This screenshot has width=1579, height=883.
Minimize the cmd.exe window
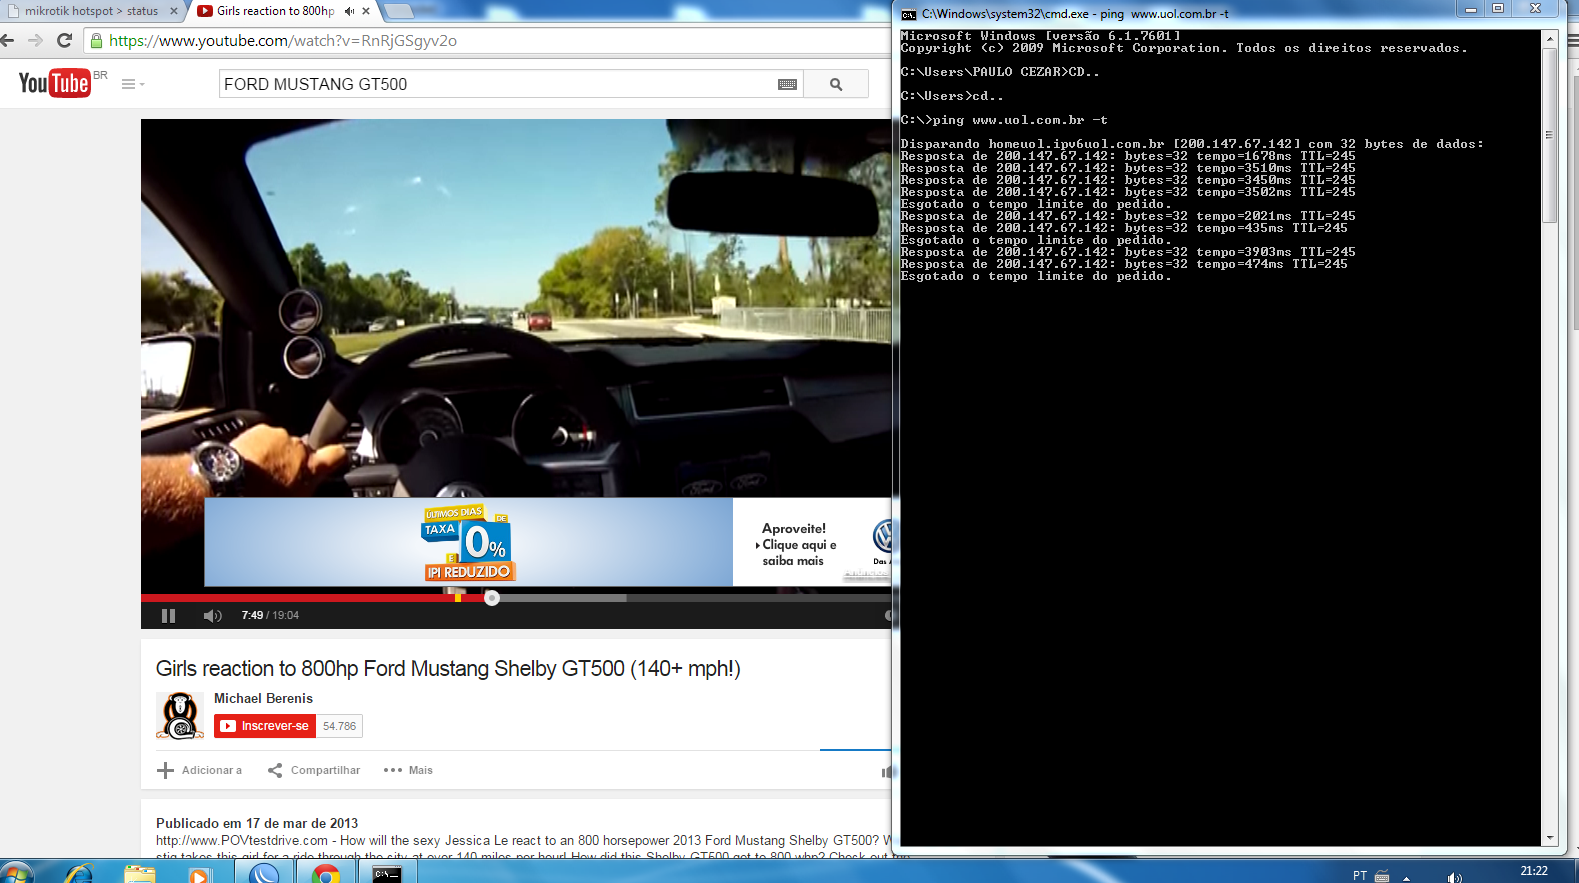(1471, 9)
